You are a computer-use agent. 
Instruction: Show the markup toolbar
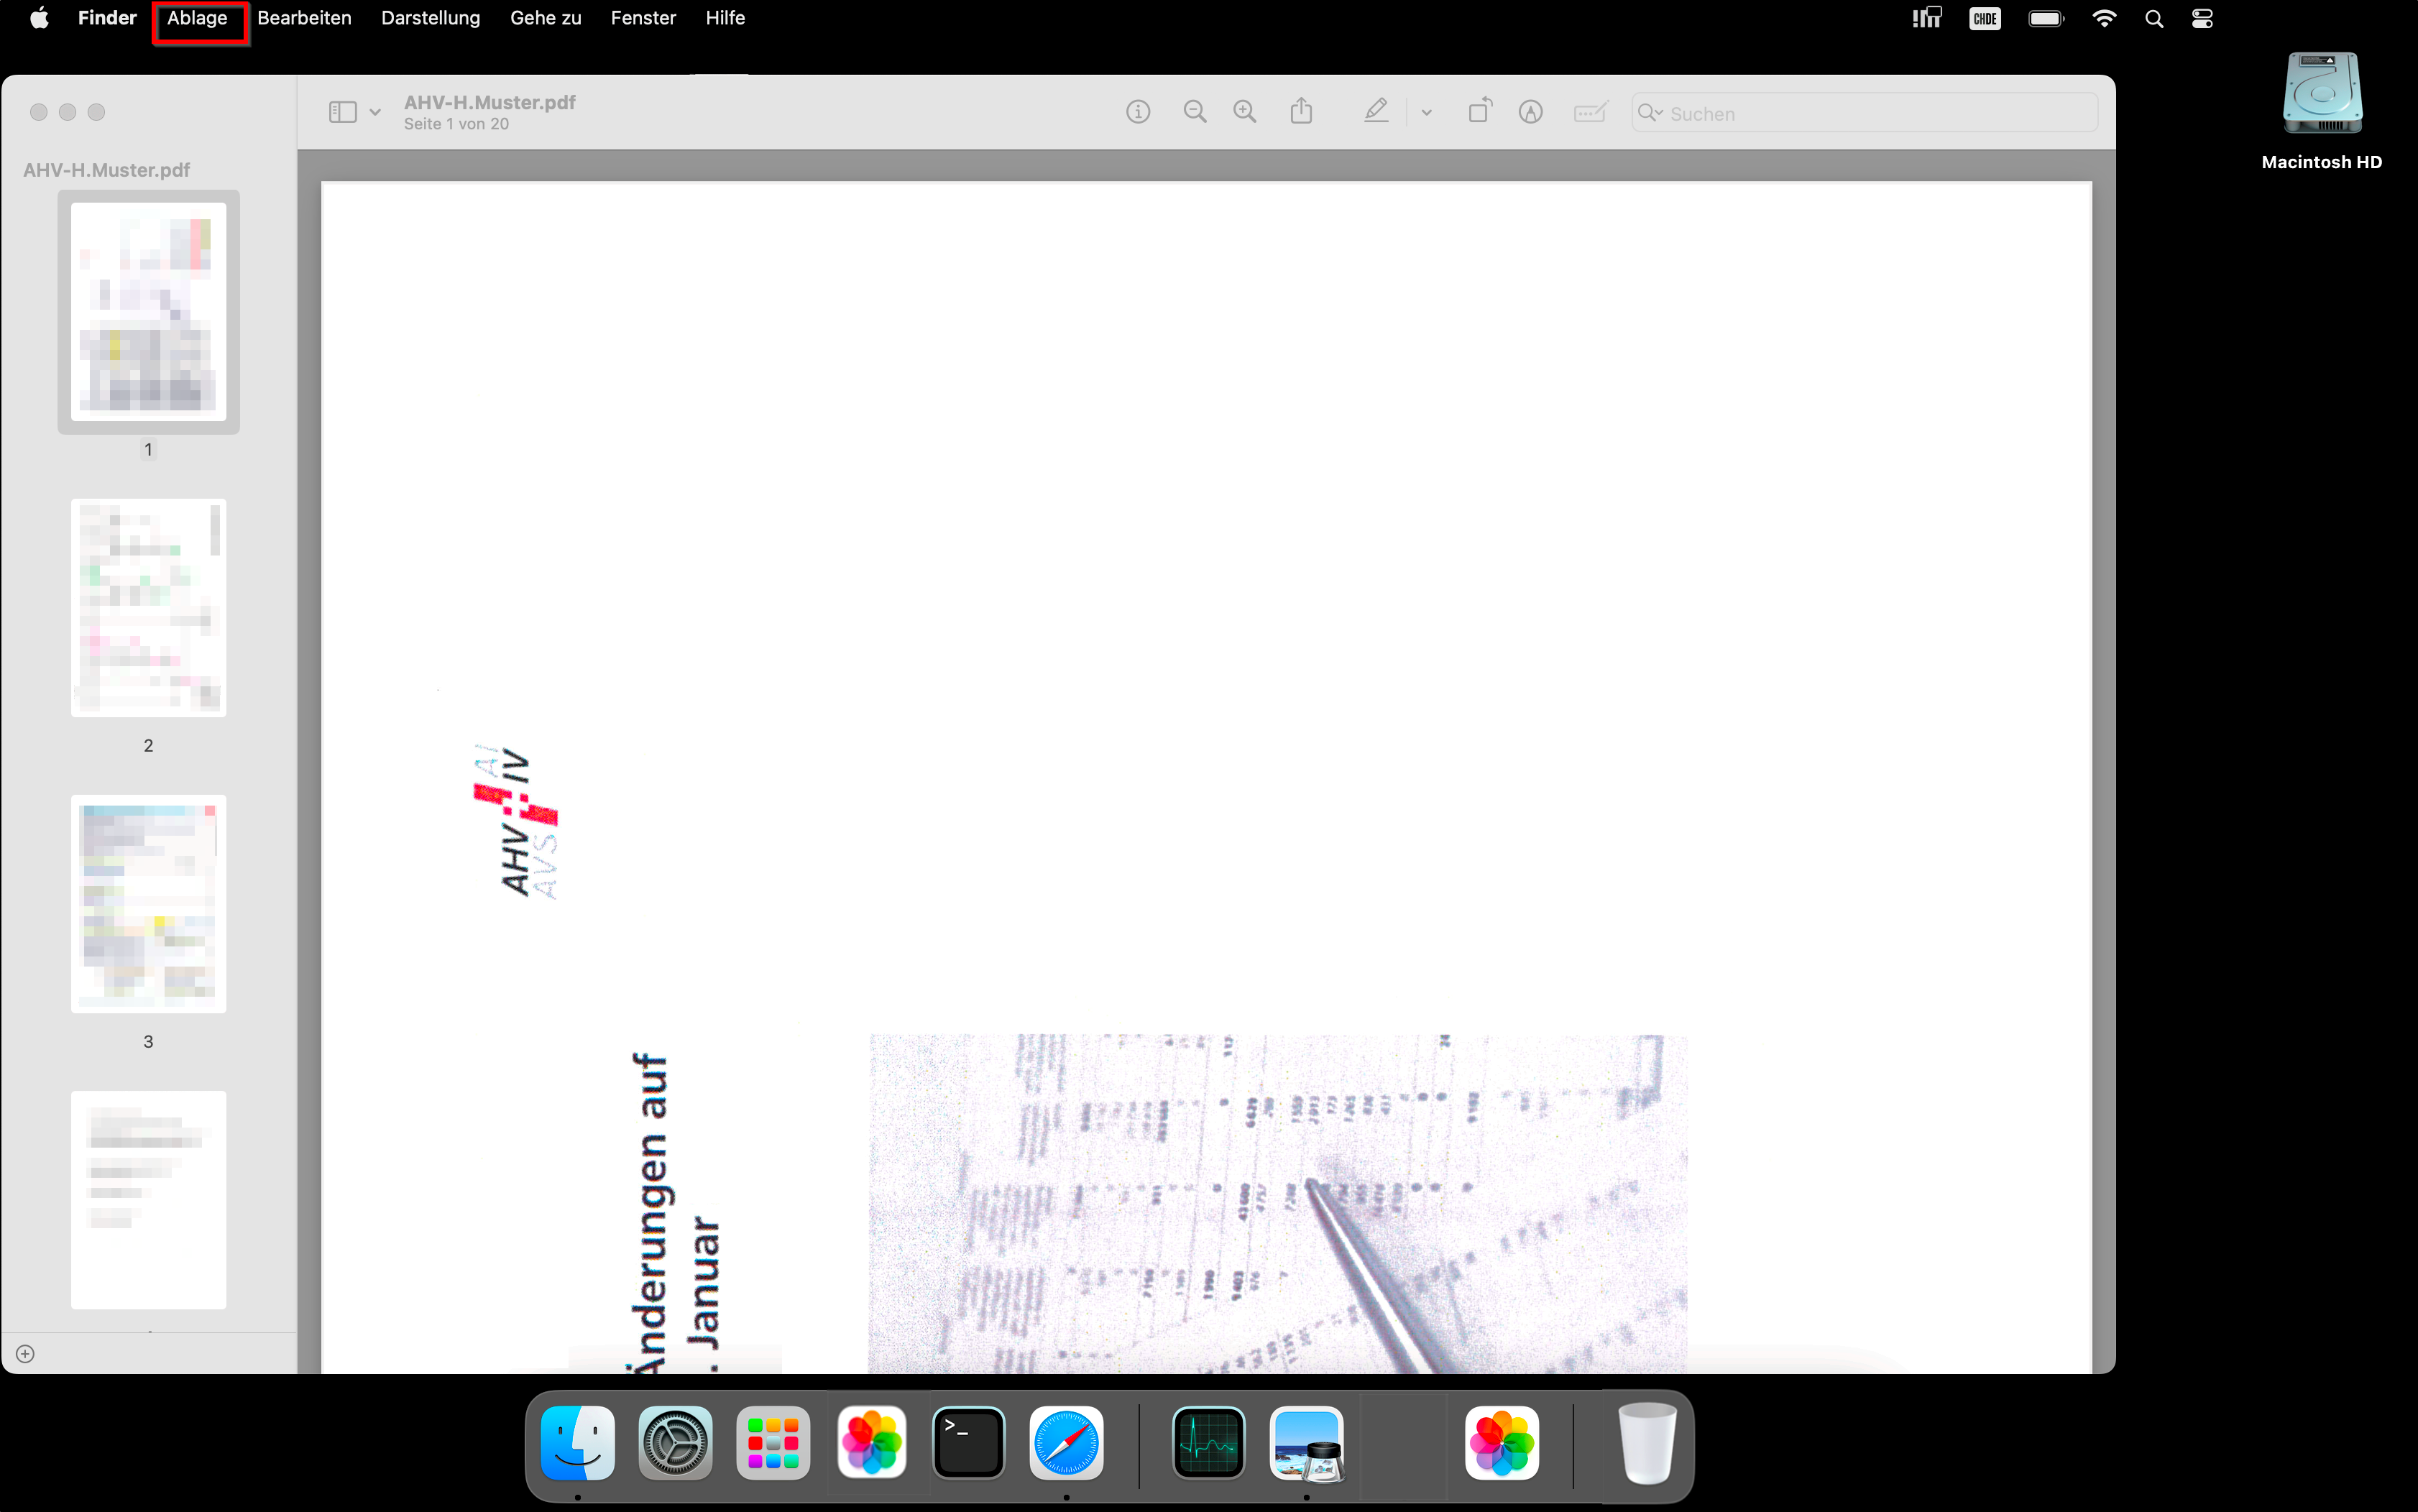pos(1530,112)
